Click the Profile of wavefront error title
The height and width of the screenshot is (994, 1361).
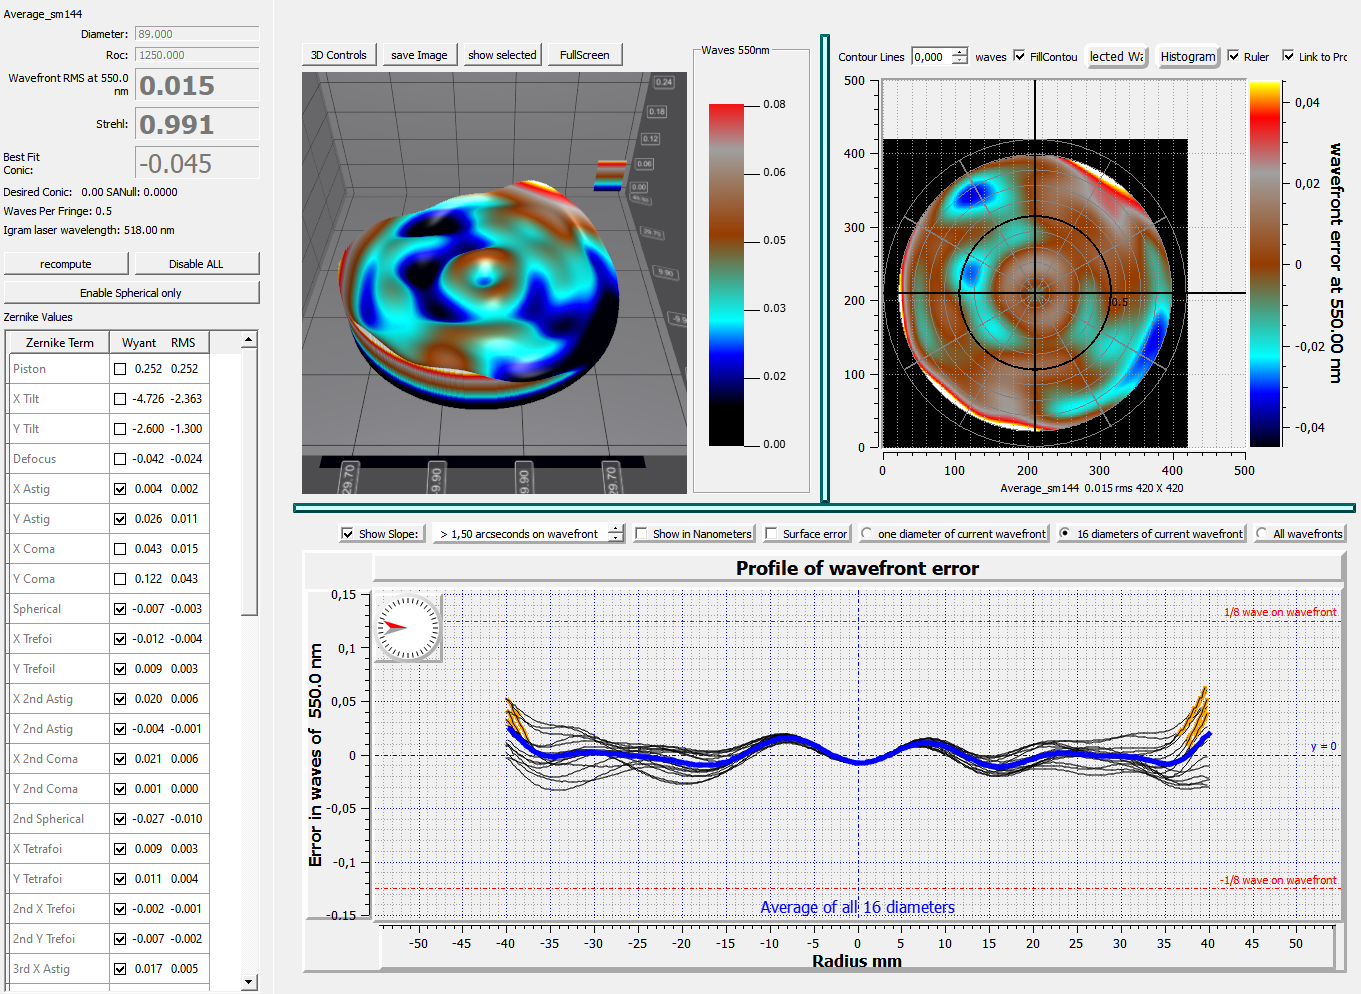tap(858, 568)
